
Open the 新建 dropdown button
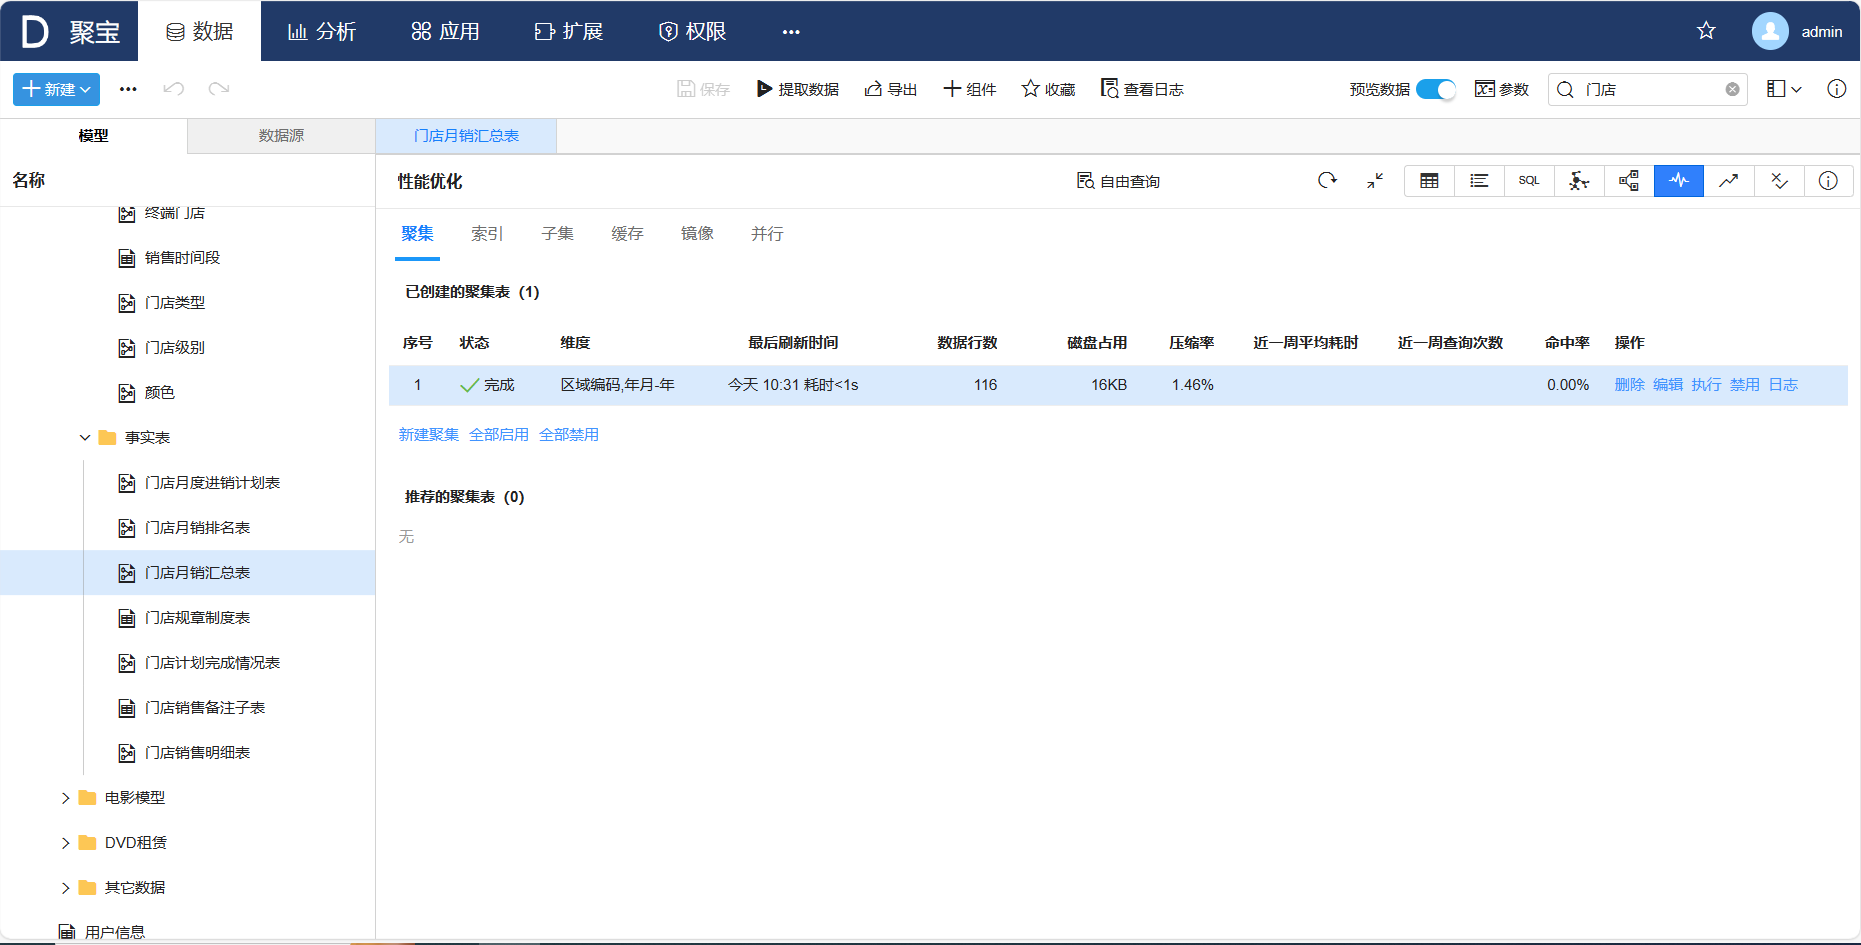[56, 89]
